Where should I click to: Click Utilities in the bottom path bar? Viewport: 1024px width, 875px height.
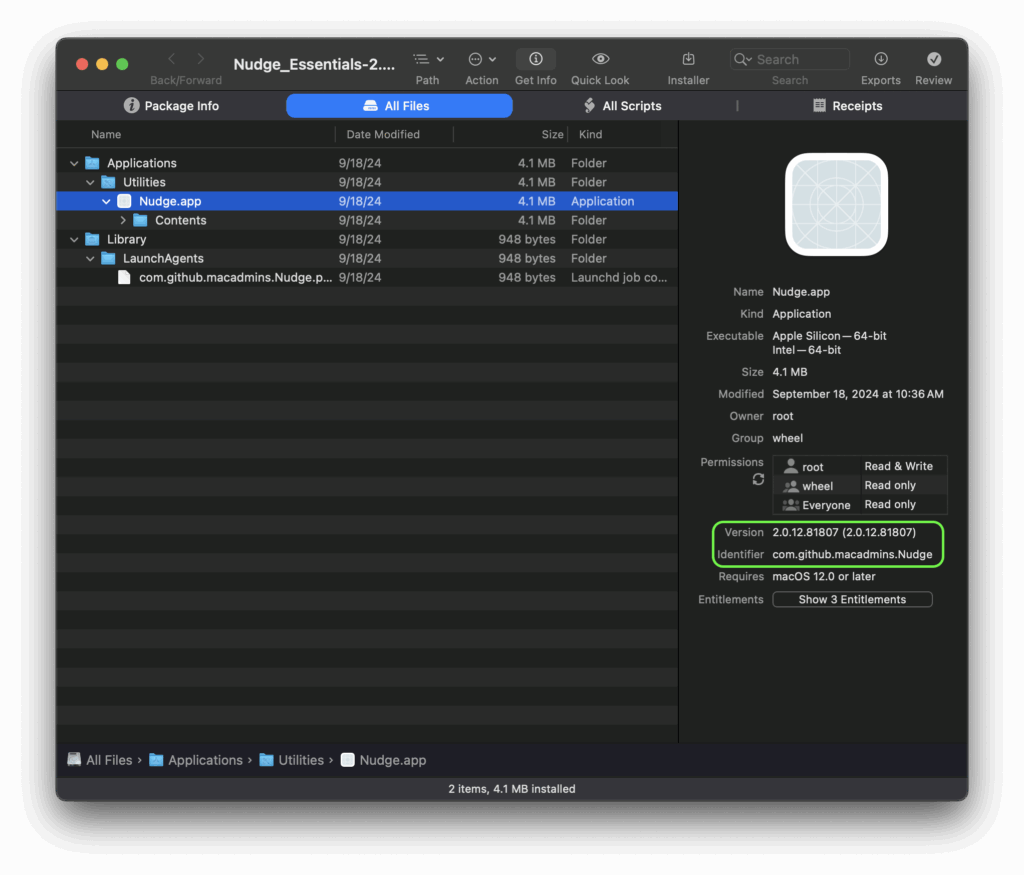point(300,760)
